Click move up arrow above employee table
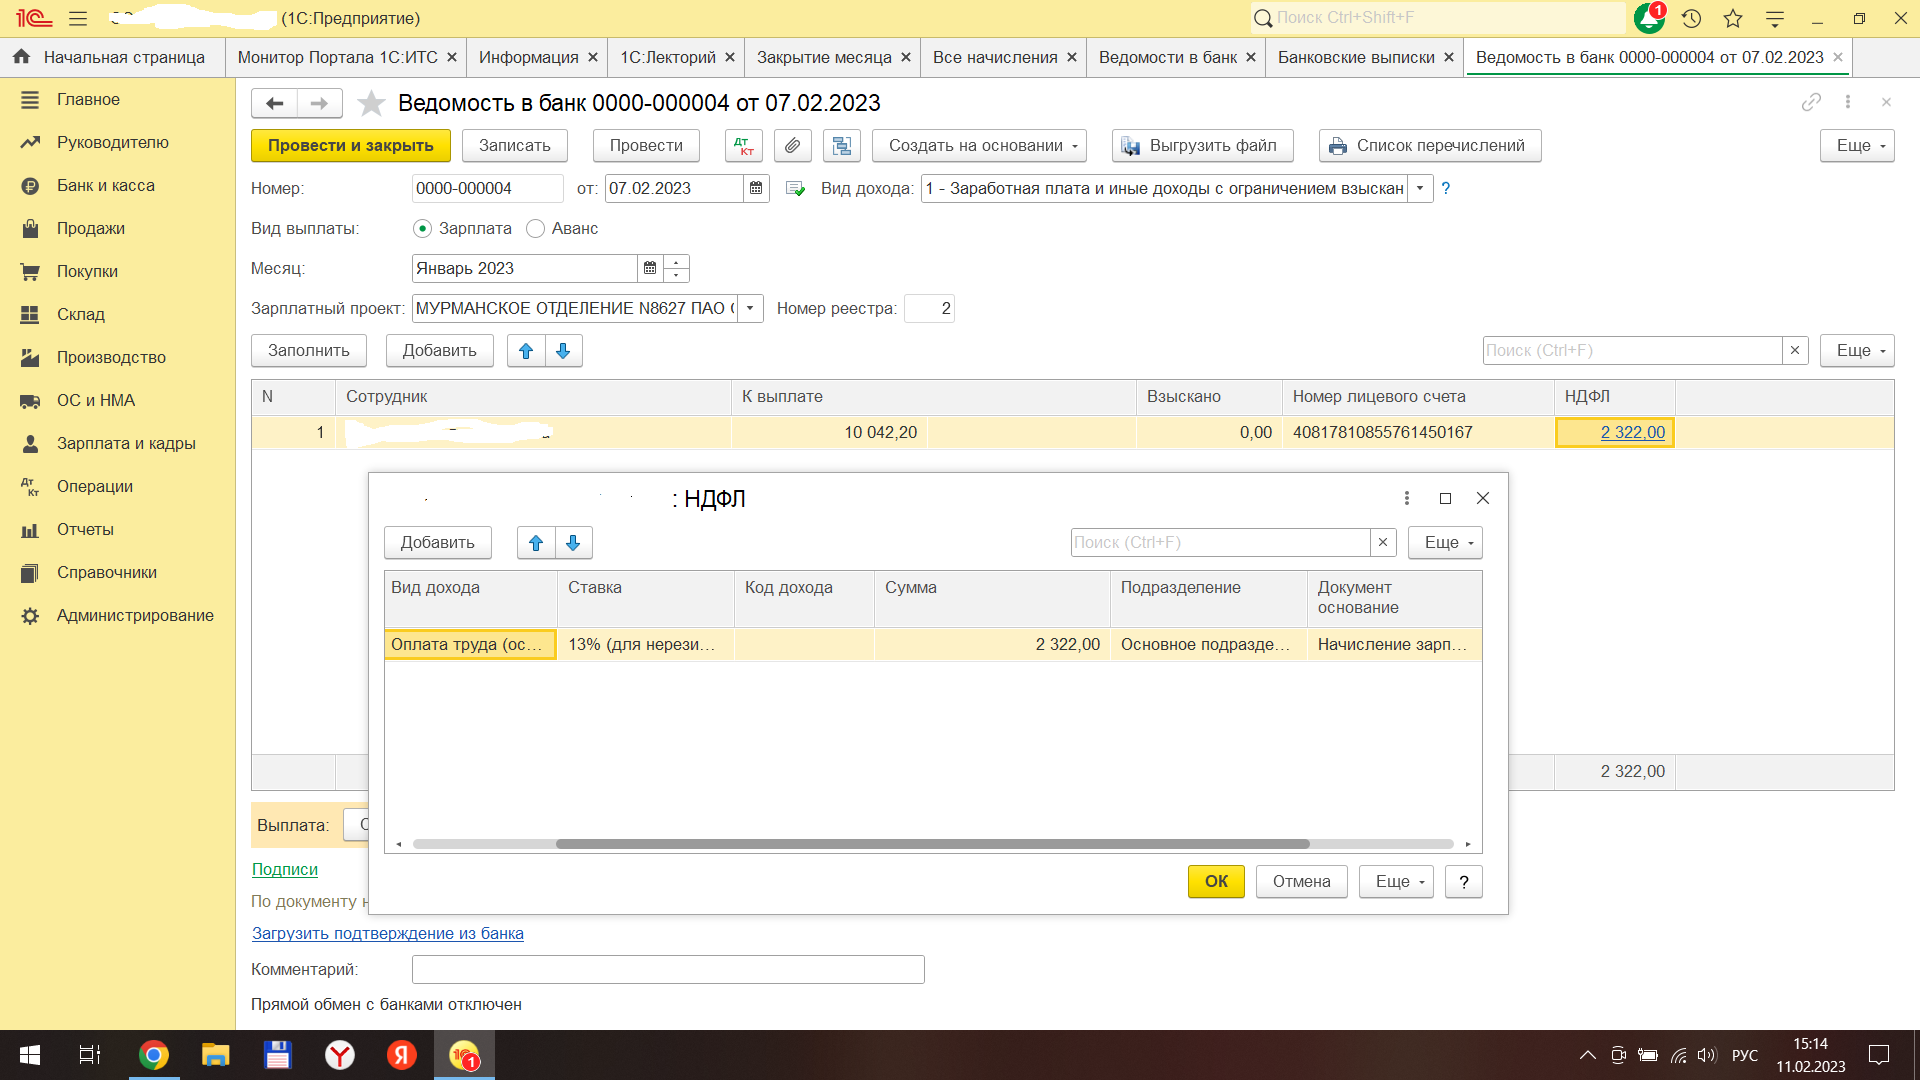Screen dimensions: 1920x1080 point(526,351)
